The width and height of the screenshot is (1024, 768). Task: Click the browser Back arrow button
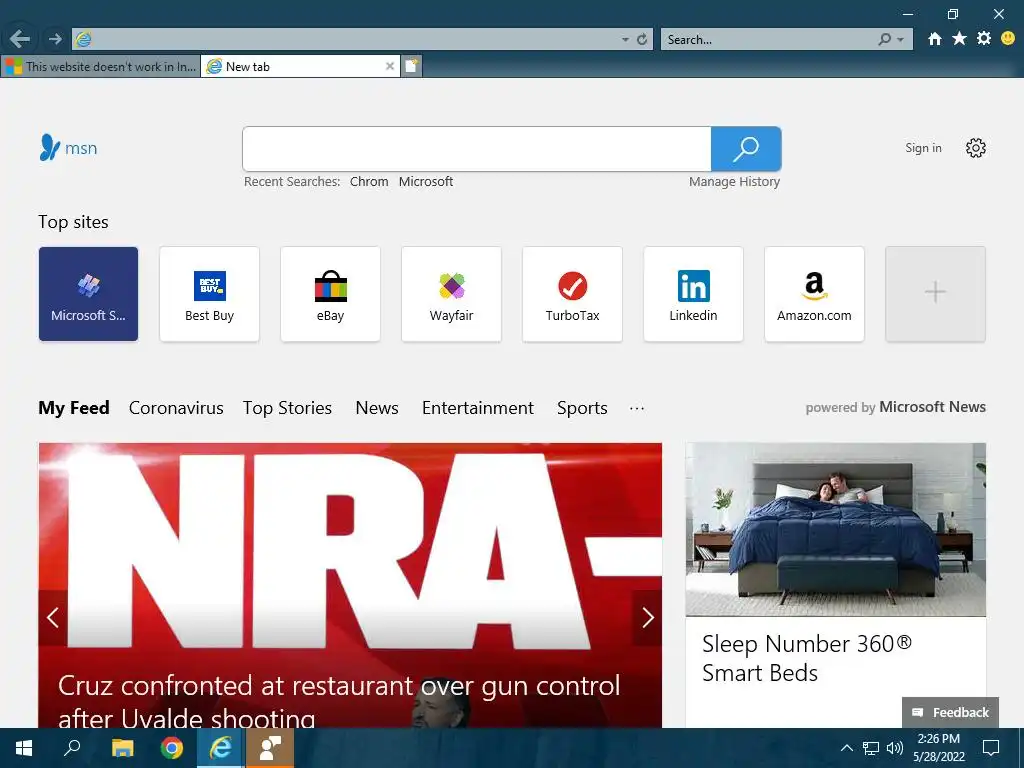point(20,39)
